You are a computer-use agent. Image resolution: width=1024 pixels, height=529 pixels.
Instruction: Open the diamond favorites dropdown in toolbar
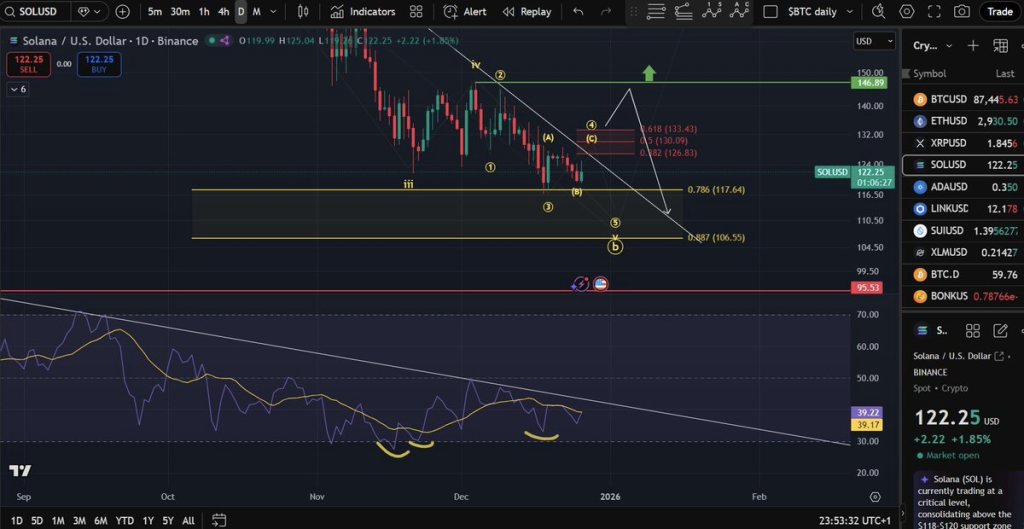(x=90, y=12)
